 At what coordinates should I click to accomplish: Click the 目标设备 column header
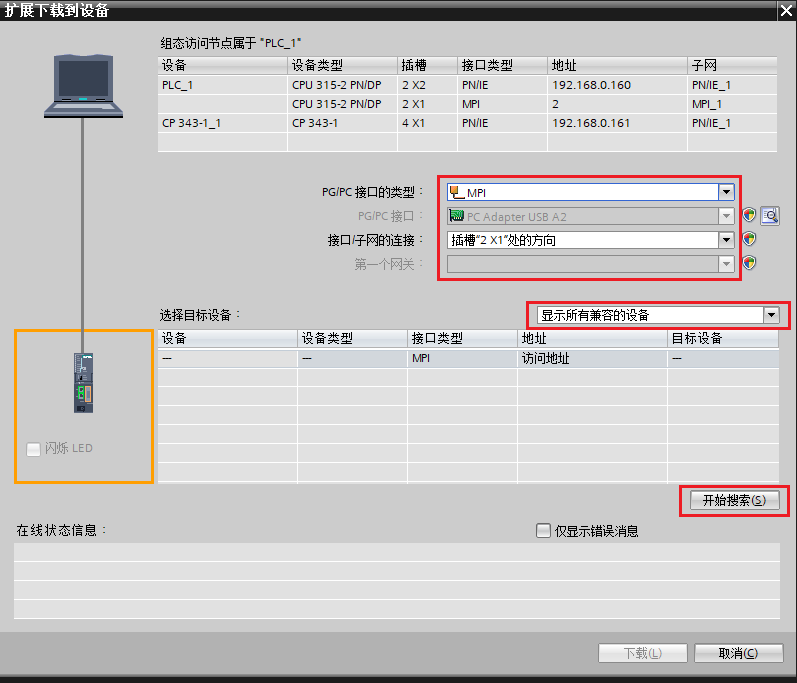coord(723,338)
